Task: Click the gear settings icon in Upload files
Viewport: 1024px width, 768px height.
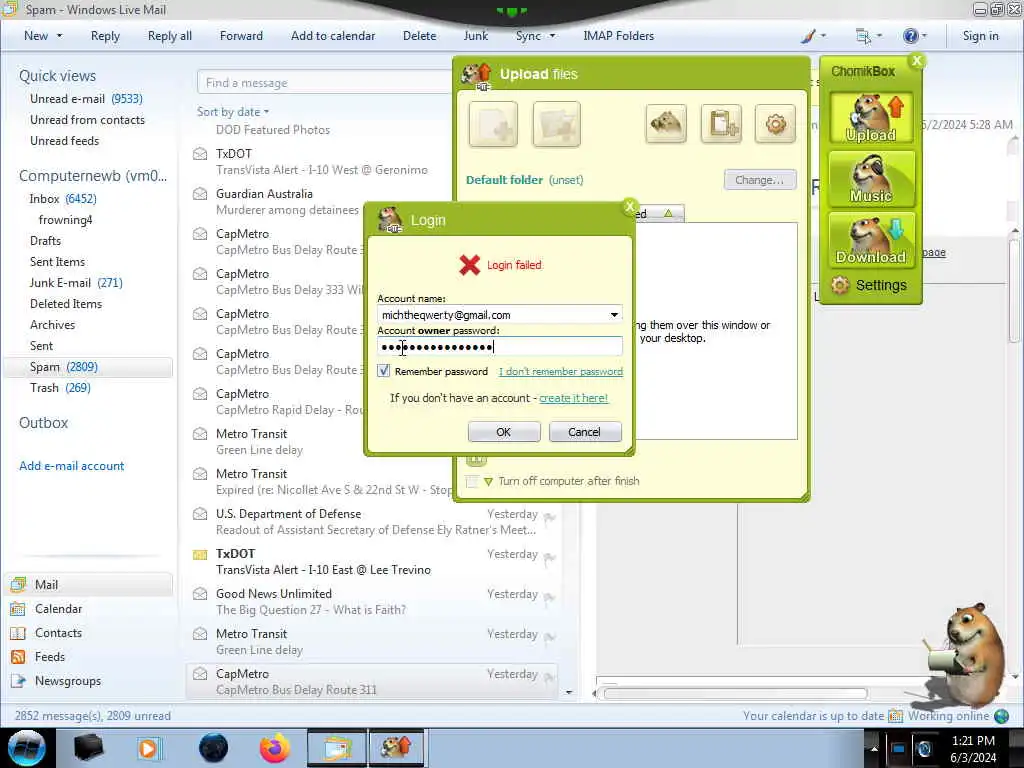Action: (x=775, y=123)
